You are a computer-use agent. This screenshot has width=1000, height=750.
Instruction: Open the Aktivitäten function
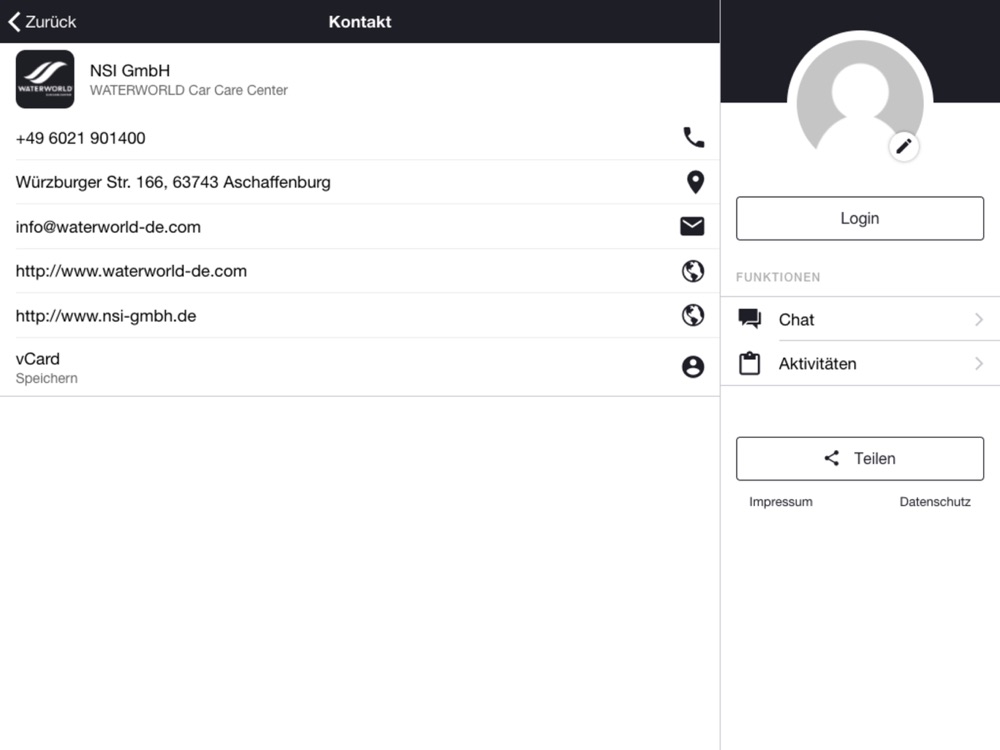click(860, 364)
